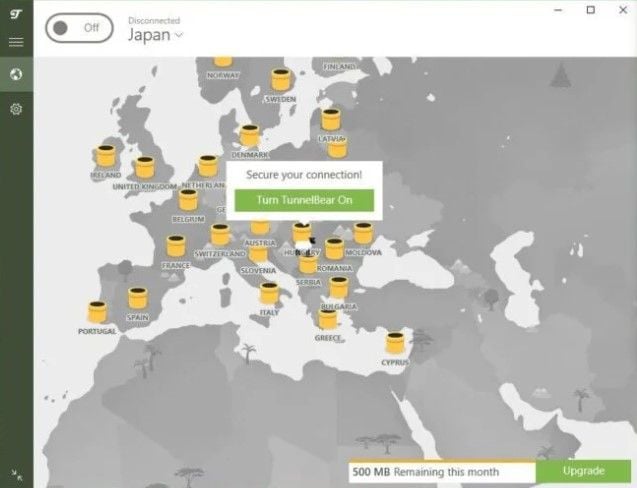Select the United Kingdom tunnel
The height and width of the screenshot is (488, 637).
tap(145, 167)
